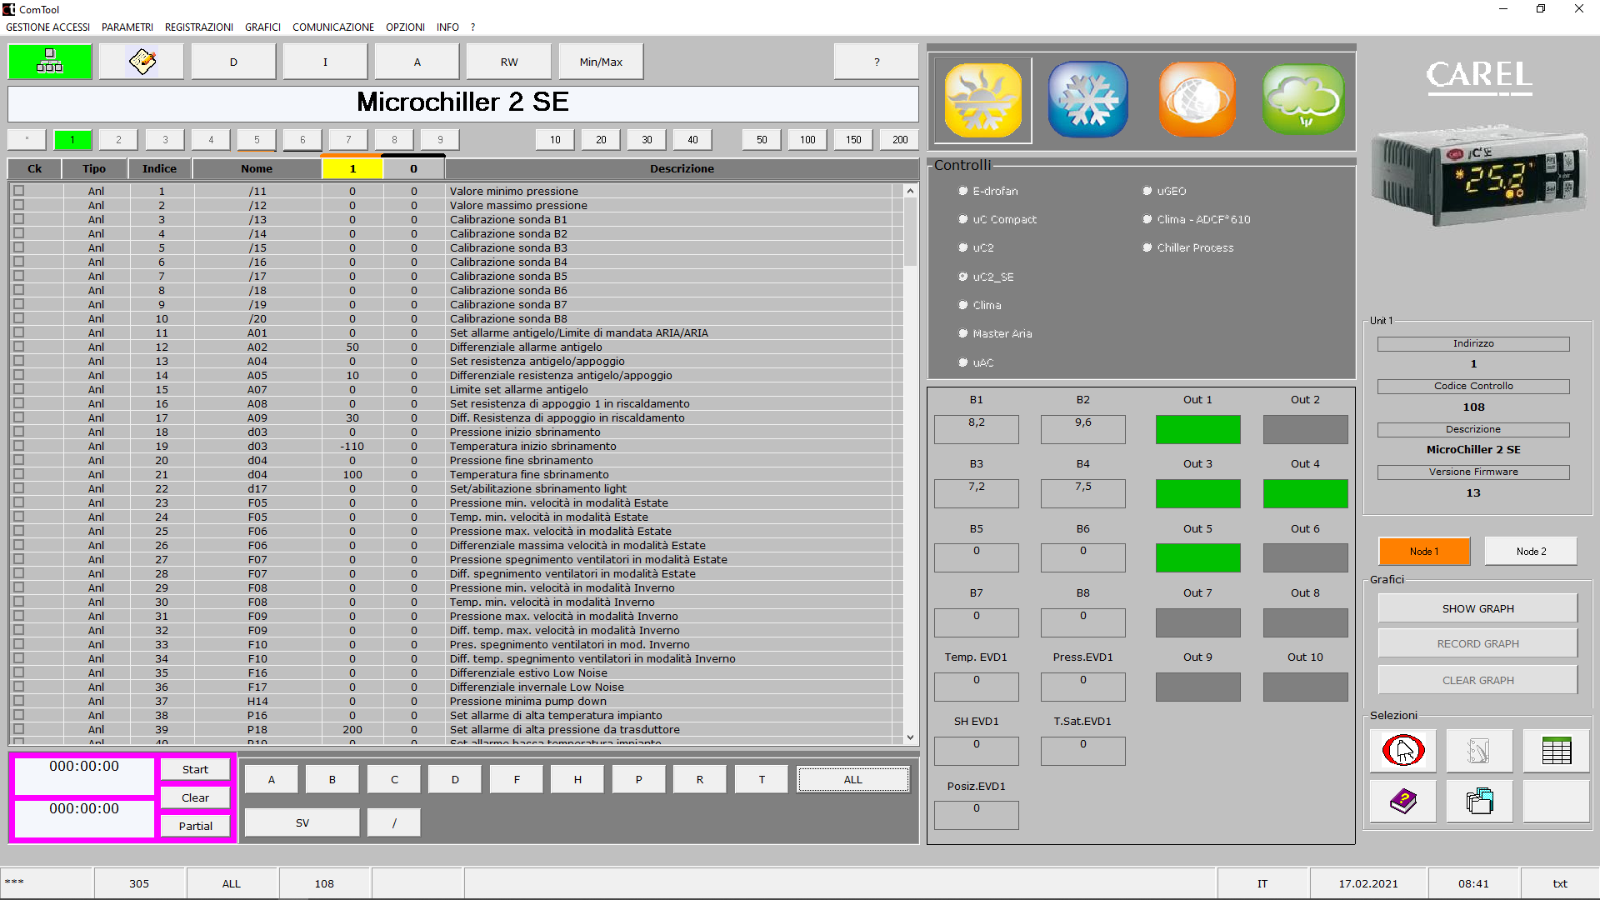
Task: Click the Start timer button
Action: pos(195,769)
